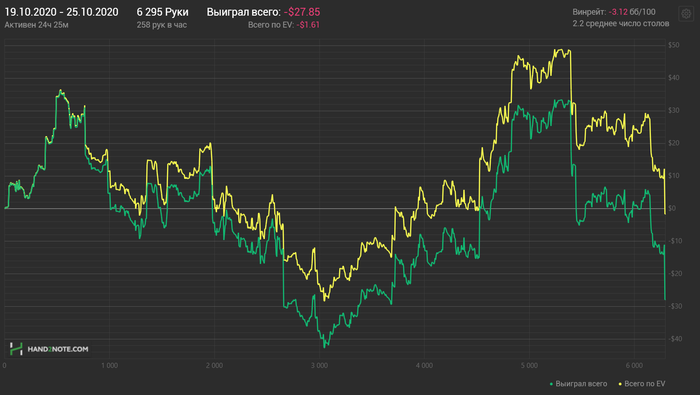Click the green line endpoint at -$28
Screen dimensions: 700x395
click(665, 299)
